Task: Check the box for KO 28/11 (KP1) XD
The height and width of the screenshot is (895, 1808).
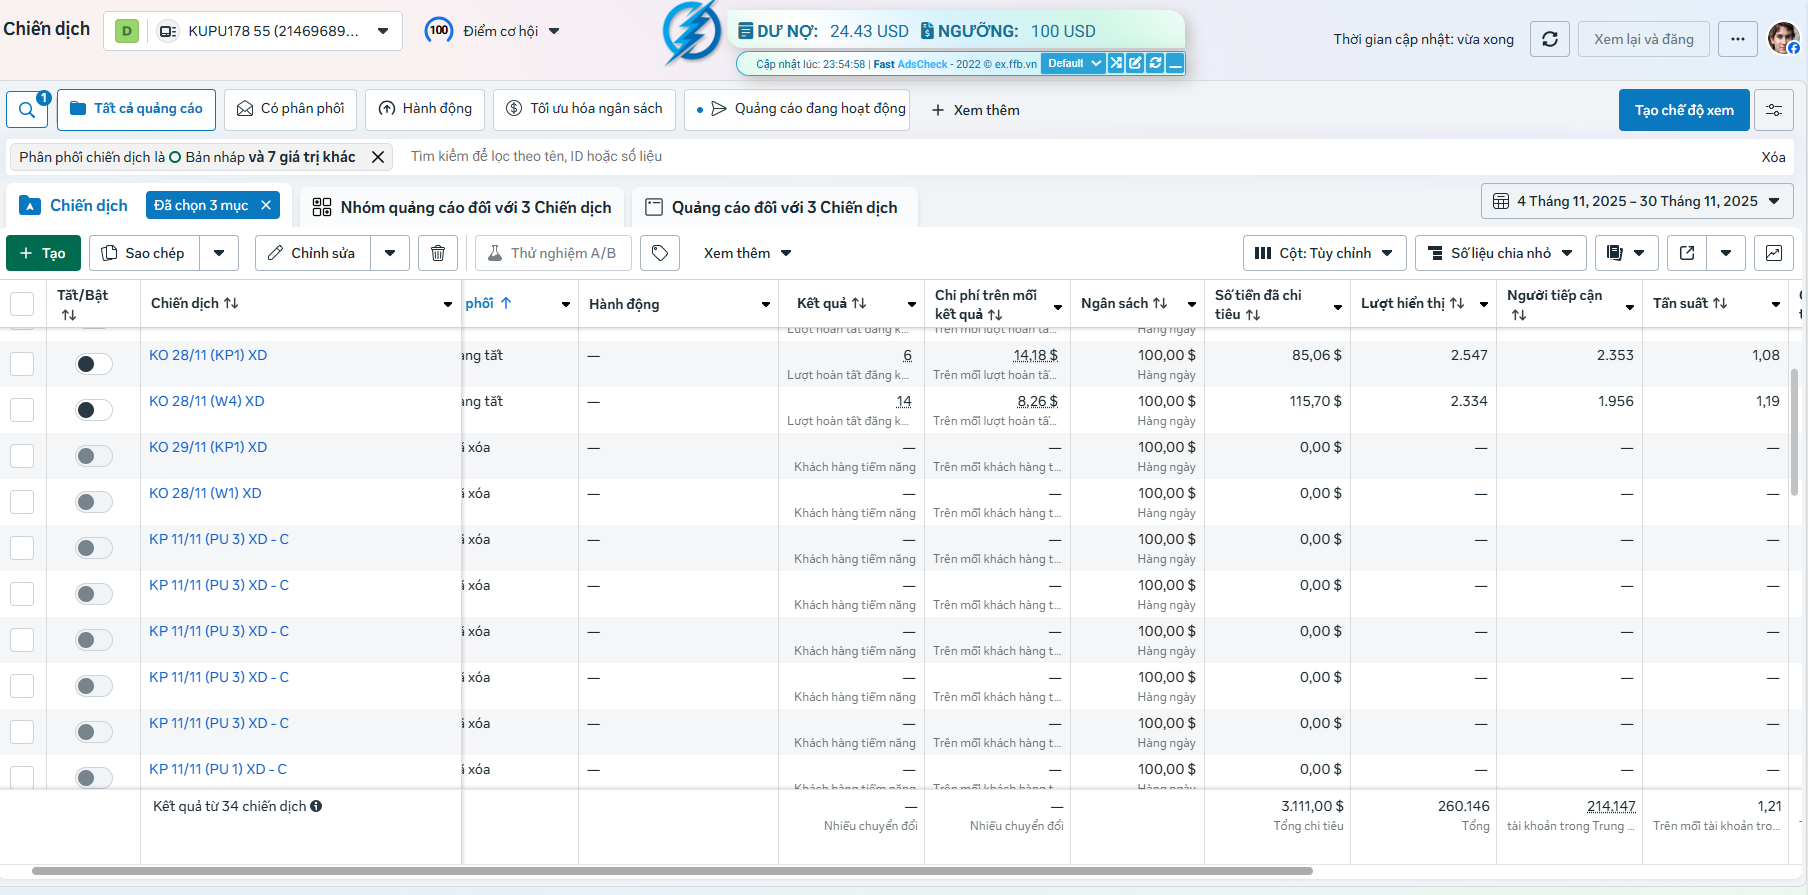Action: click(22, 364)
